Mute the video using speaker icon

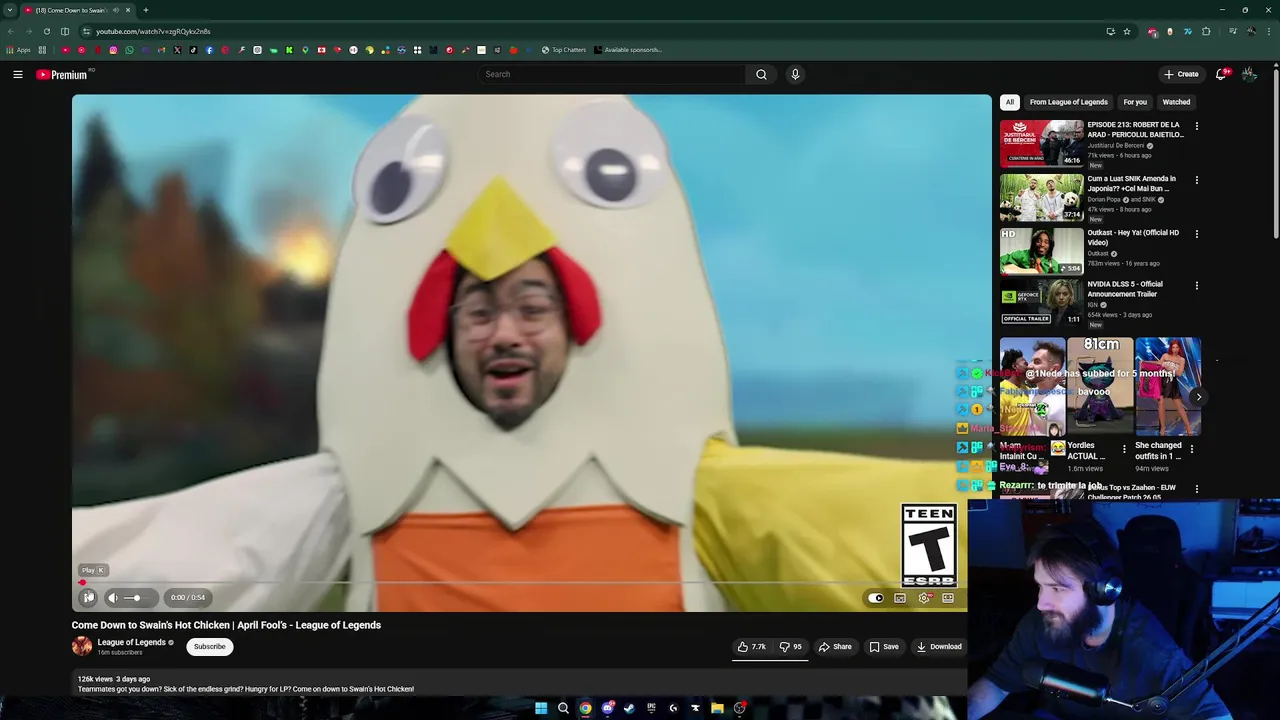tap(113, 597)
